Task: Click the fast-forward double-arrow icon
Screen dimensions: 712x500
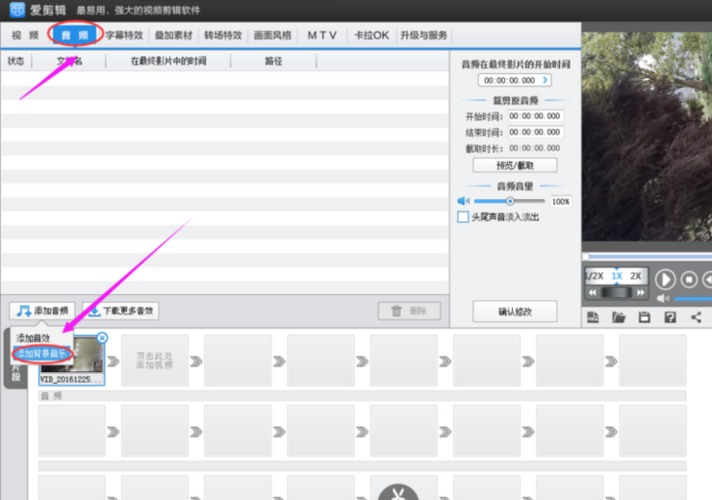Action: pyautogui.click(x=641, y=292)
